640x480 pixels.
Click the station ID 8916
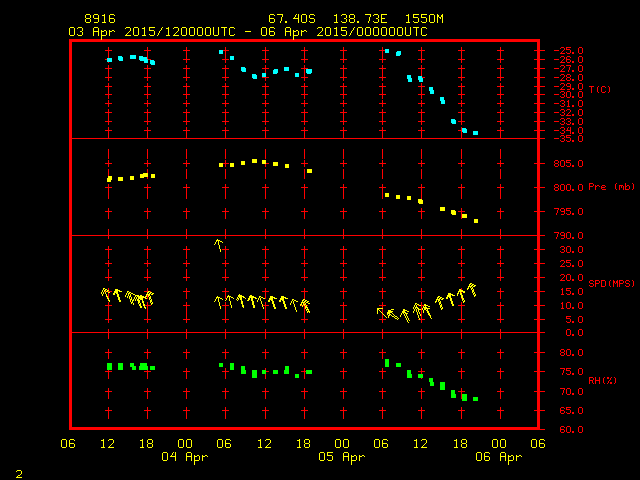100,19
